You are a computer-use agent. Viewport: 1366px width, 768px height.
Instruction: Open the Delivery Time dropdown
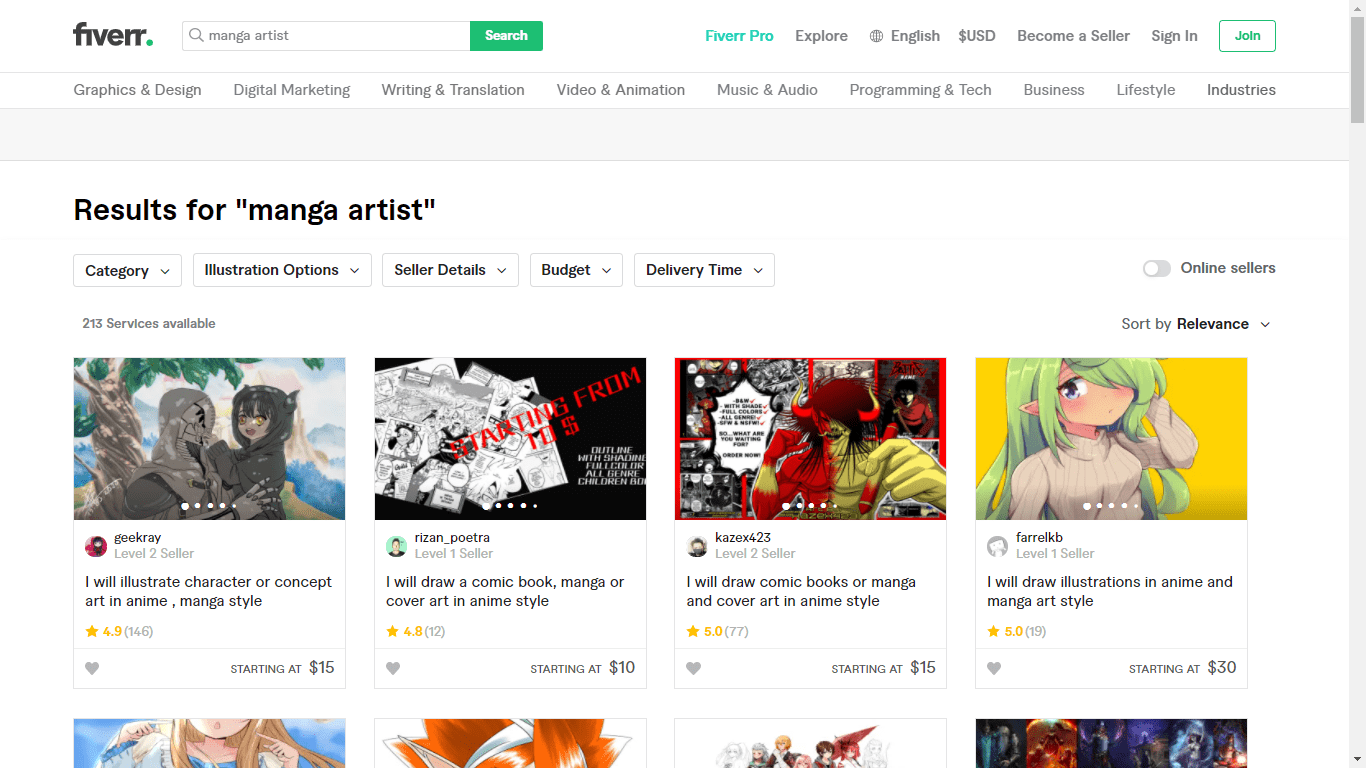pyautogui.click(x=704, y=270)
